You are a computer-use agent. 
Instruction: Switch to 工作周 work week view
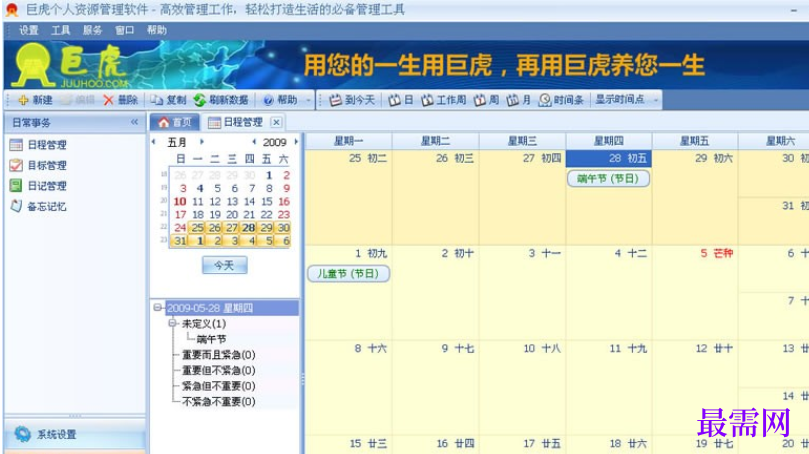[x=444, y=100]
